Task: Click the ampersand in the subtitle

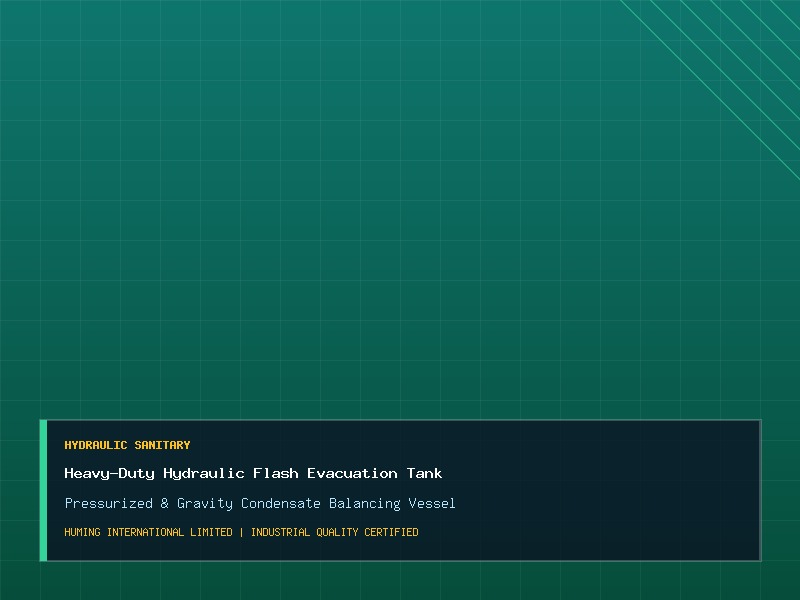Action: click(x=165, y=504)
